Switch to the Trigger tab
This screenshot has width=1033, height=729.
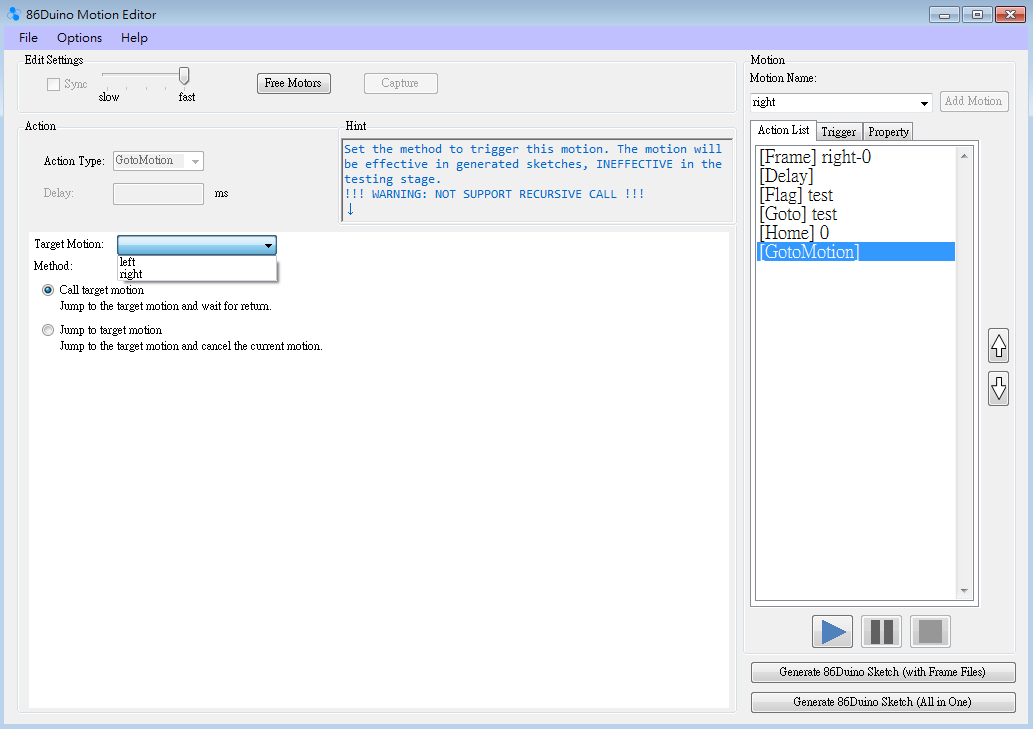[x=839, y=132]
